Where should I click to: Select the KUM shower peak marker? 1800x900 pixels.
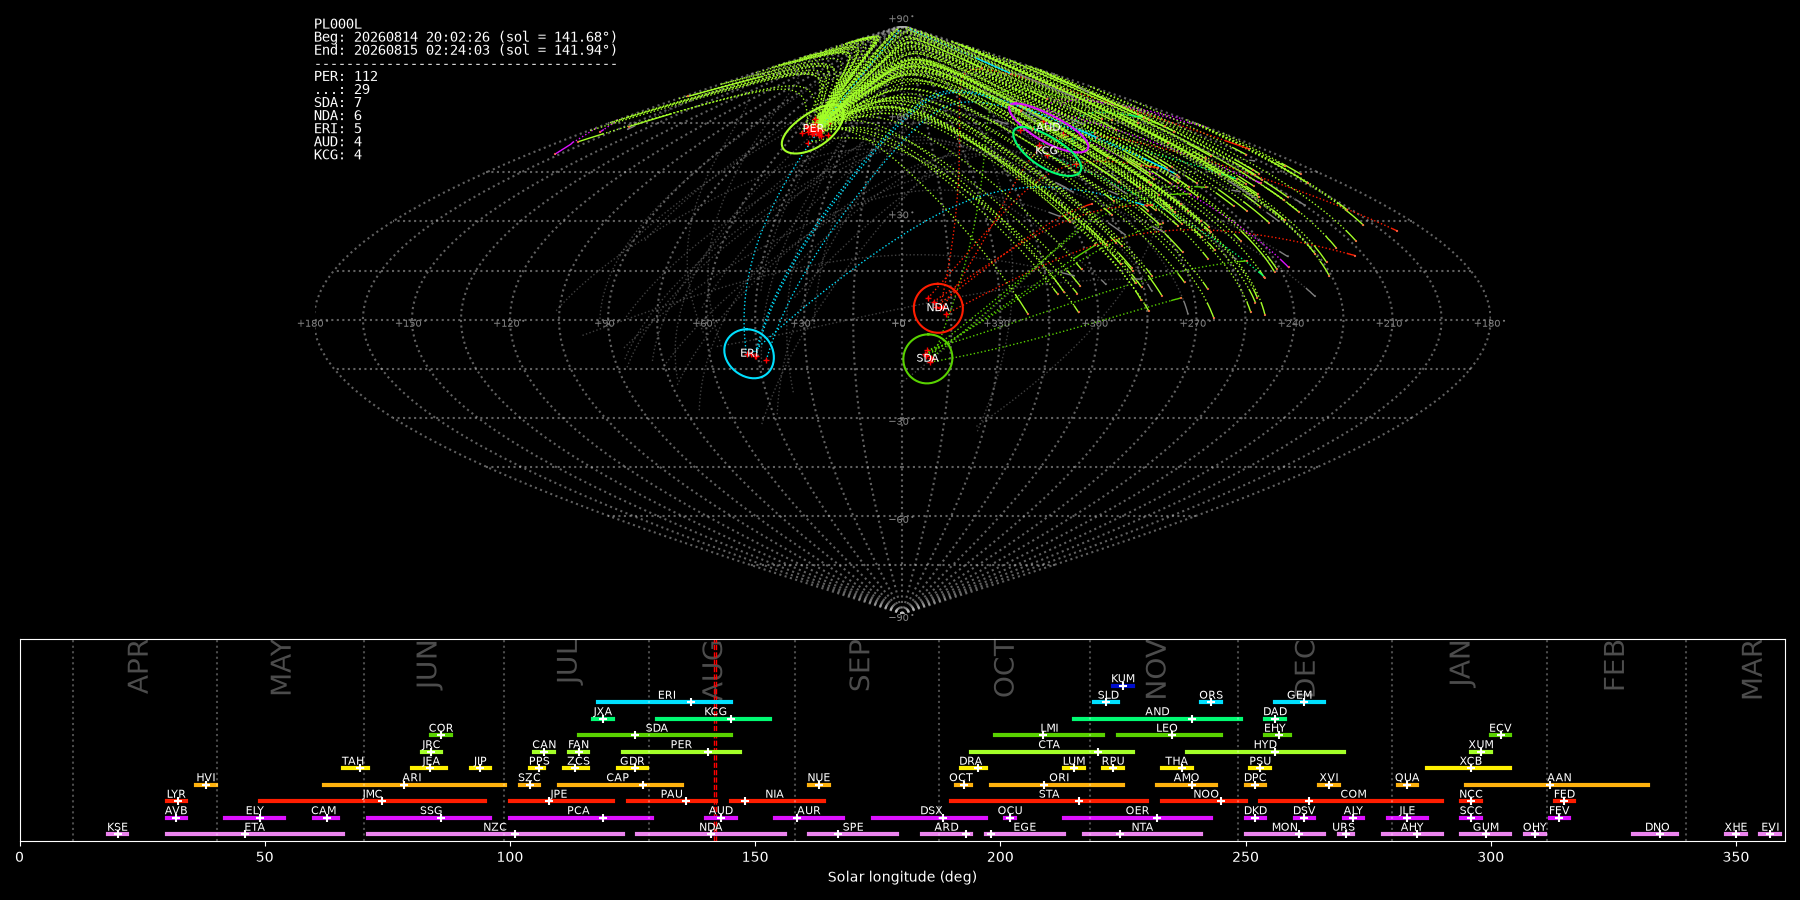point(1123,686)
